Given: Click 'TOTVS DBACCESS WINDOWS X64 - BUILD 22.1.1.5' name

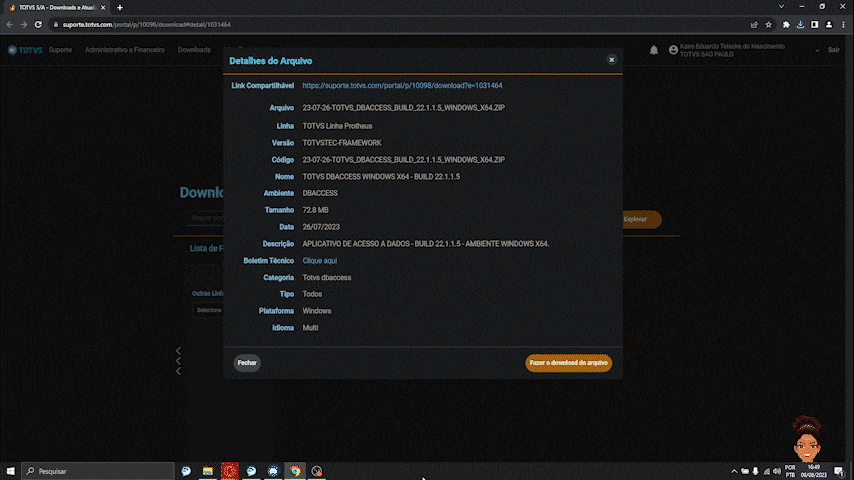Looking at the screenshot, I should [381, 177].
